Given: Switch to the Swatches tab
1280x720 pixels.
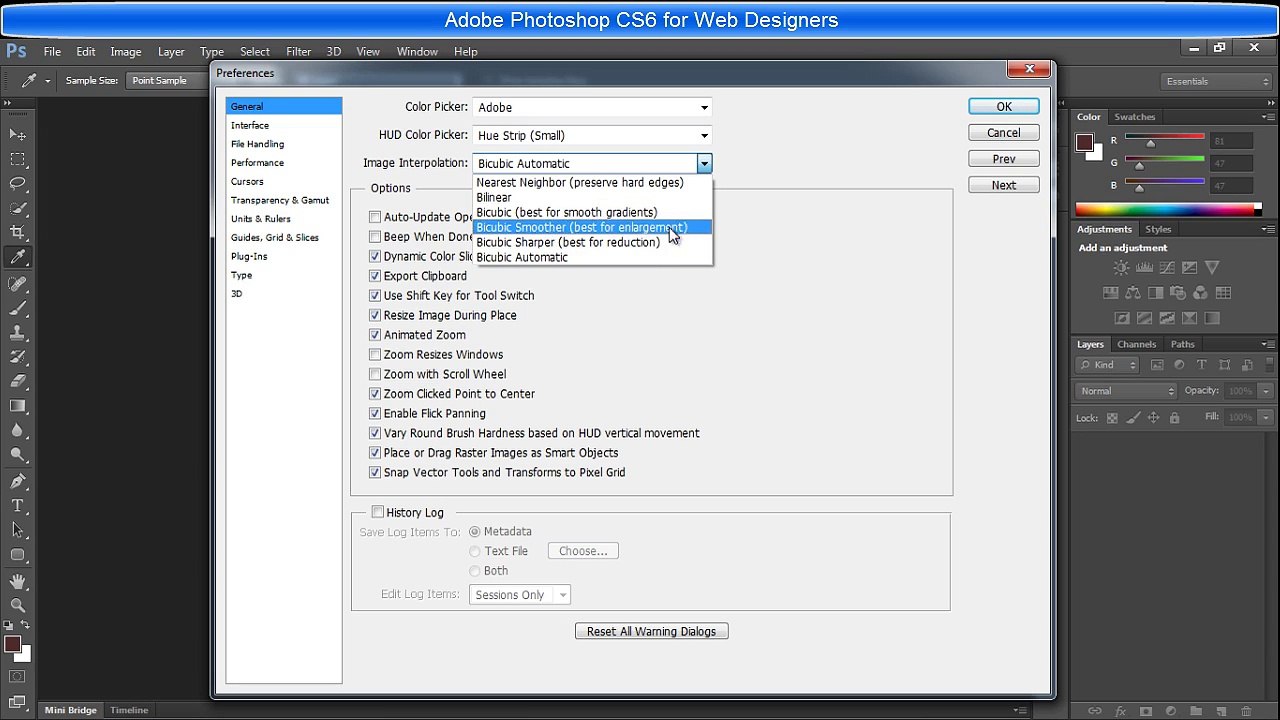Looking at the screenshot, I should click(x=1135, y=117).
